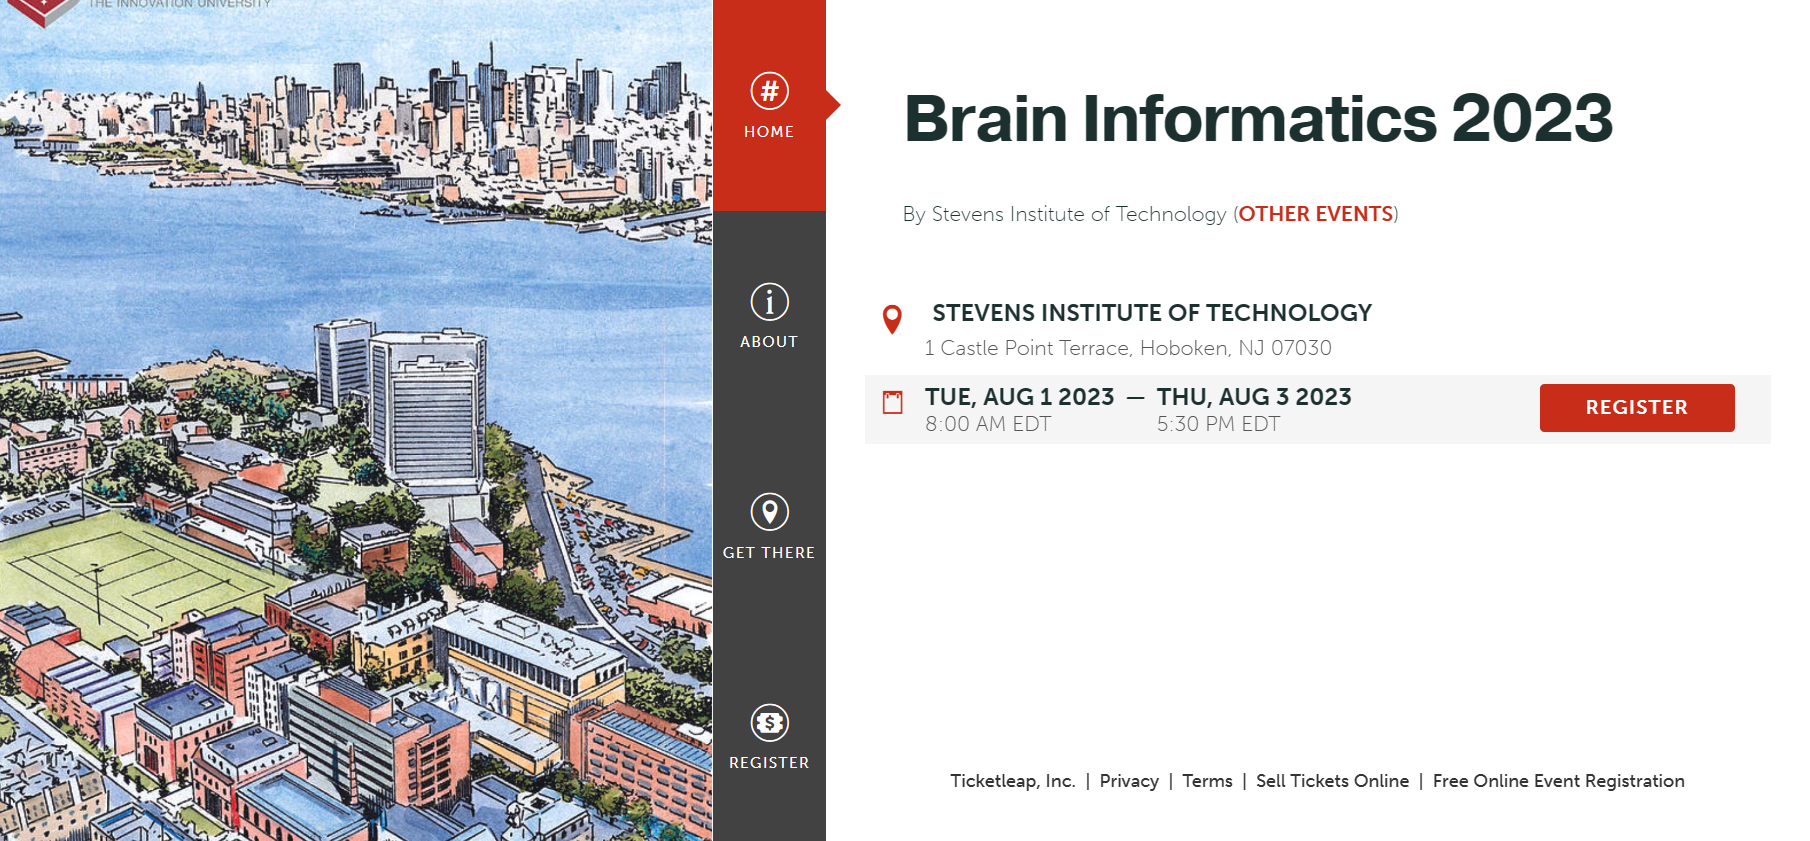Open the GET THERE sidebar label

click(x=769, y=553)
